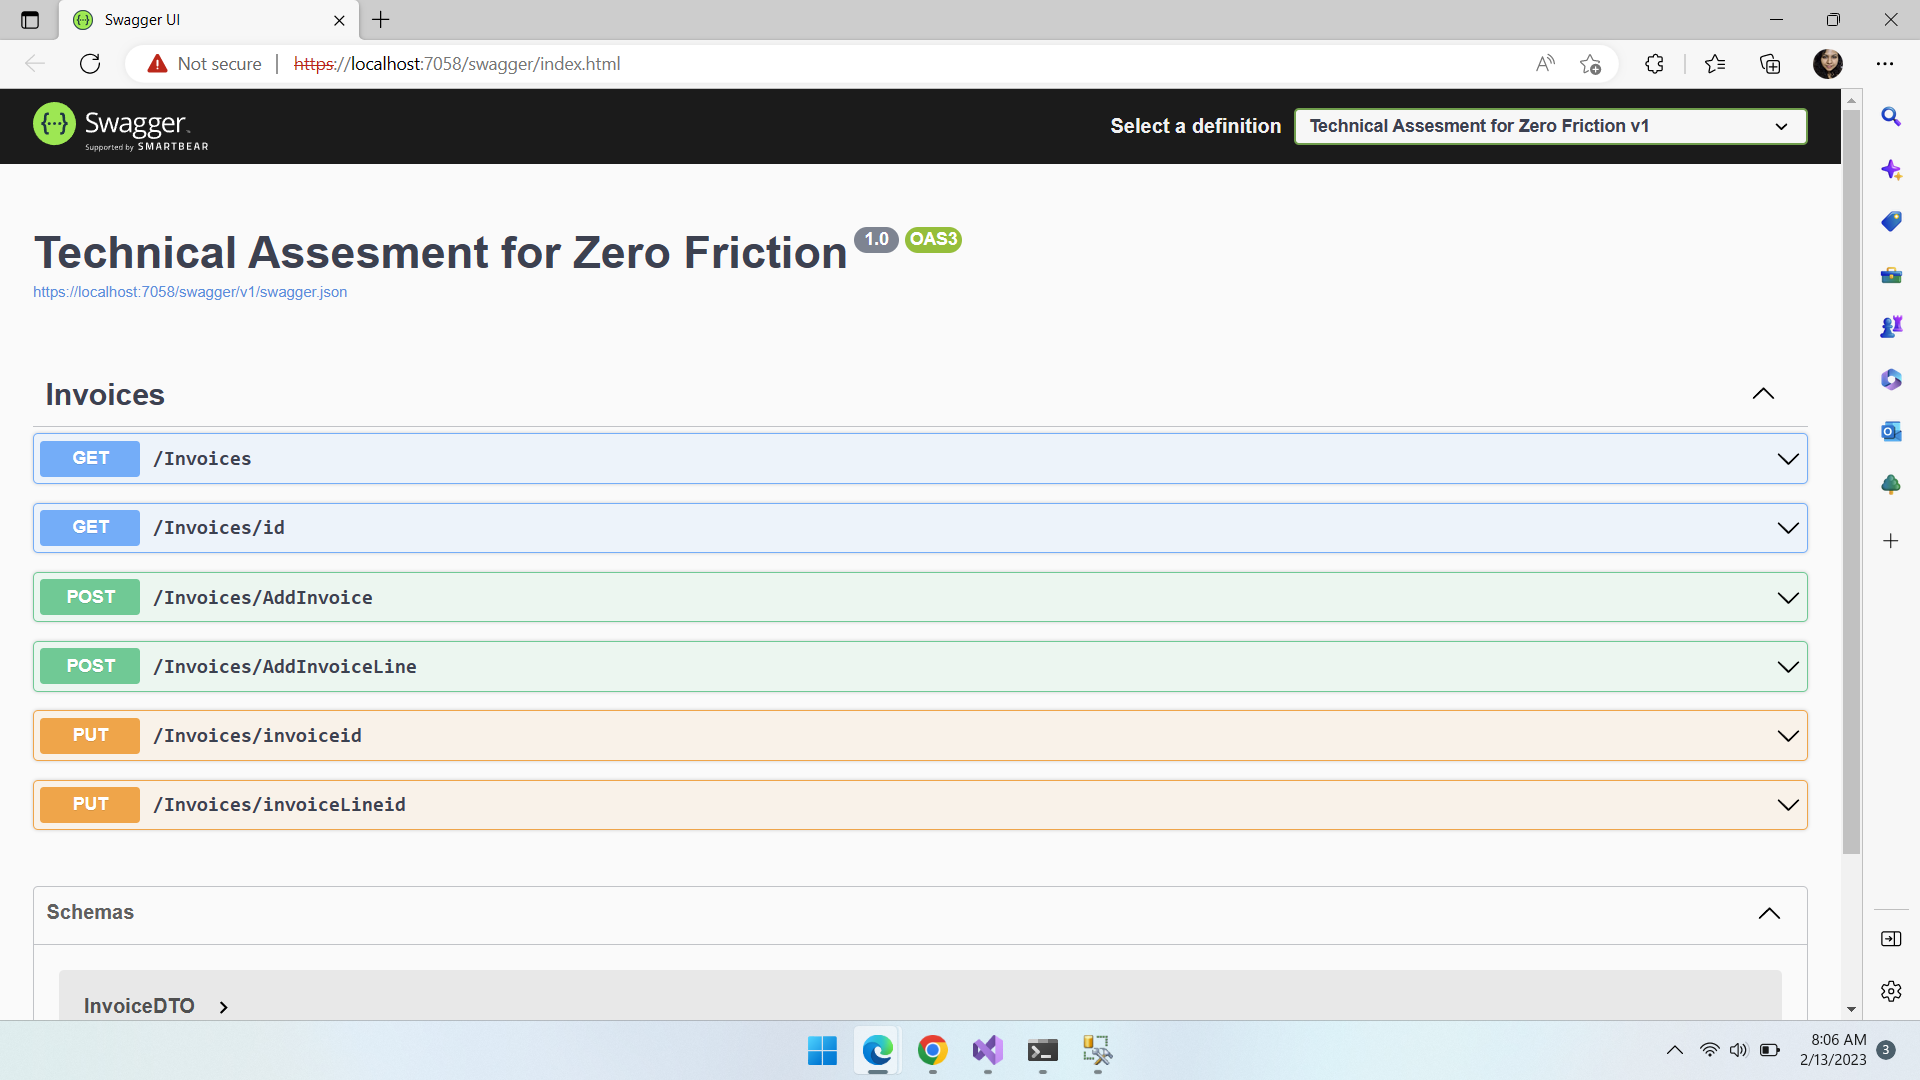
Task: Collapse the Invoices section
Action: 1763,394
